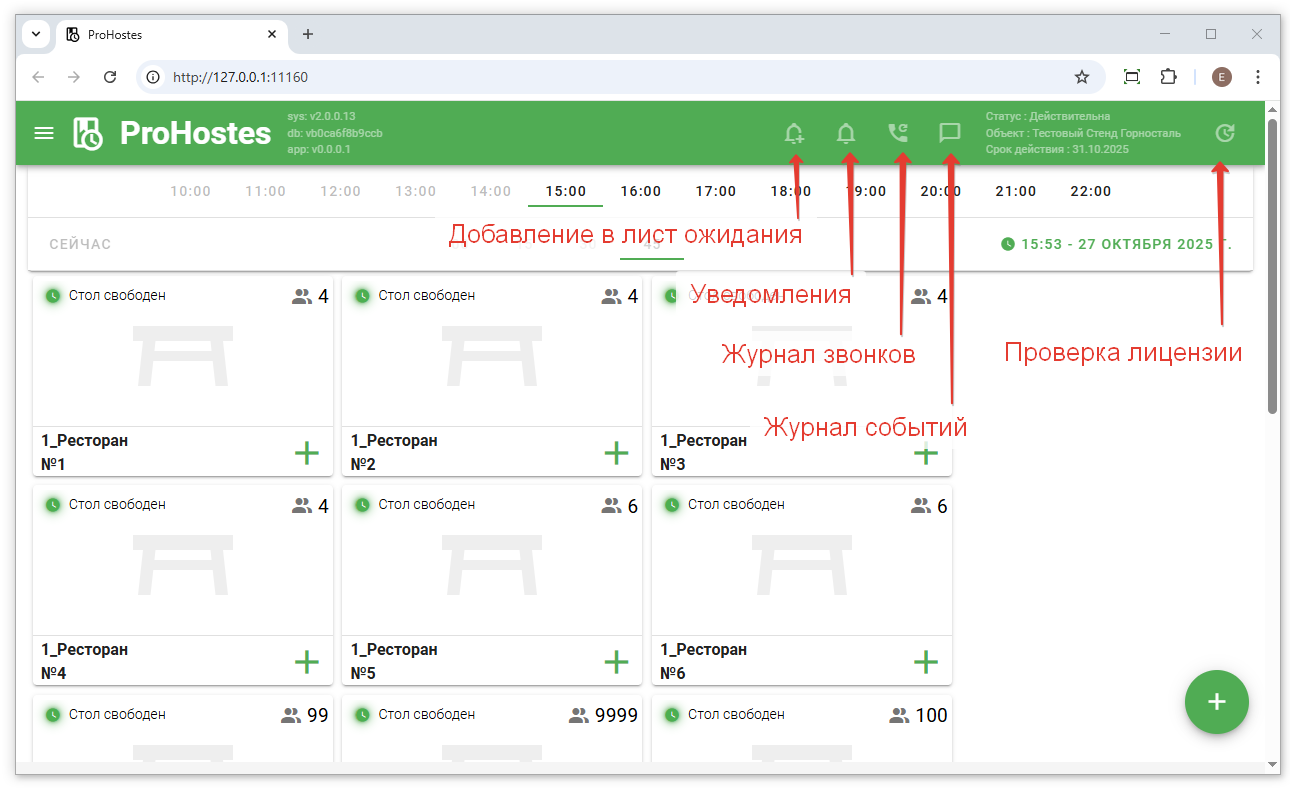Add a booking to table №2
Screen dimensions: 1290x795
(x=616, y=453)
